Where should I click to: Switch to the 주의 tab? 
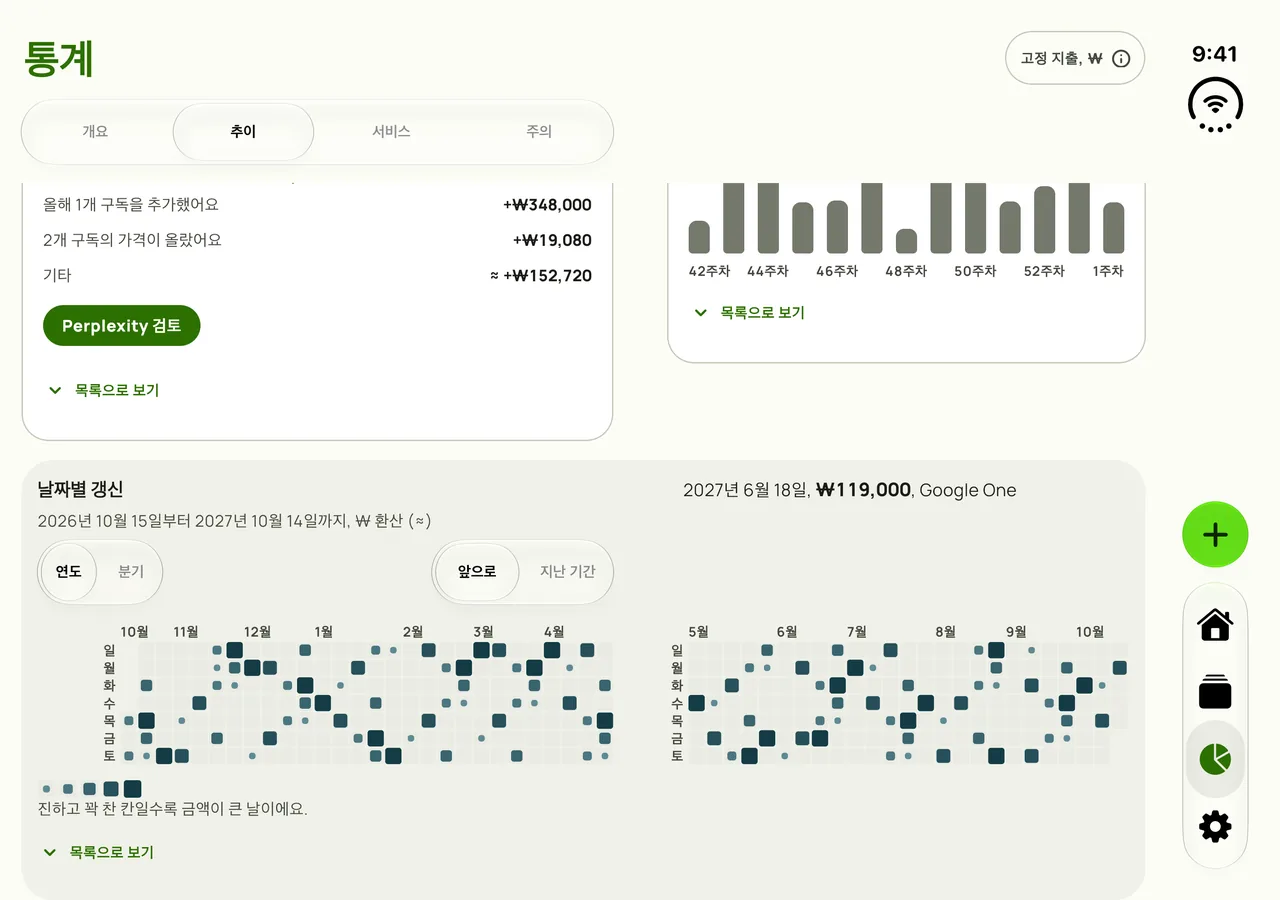click(539, 131)
